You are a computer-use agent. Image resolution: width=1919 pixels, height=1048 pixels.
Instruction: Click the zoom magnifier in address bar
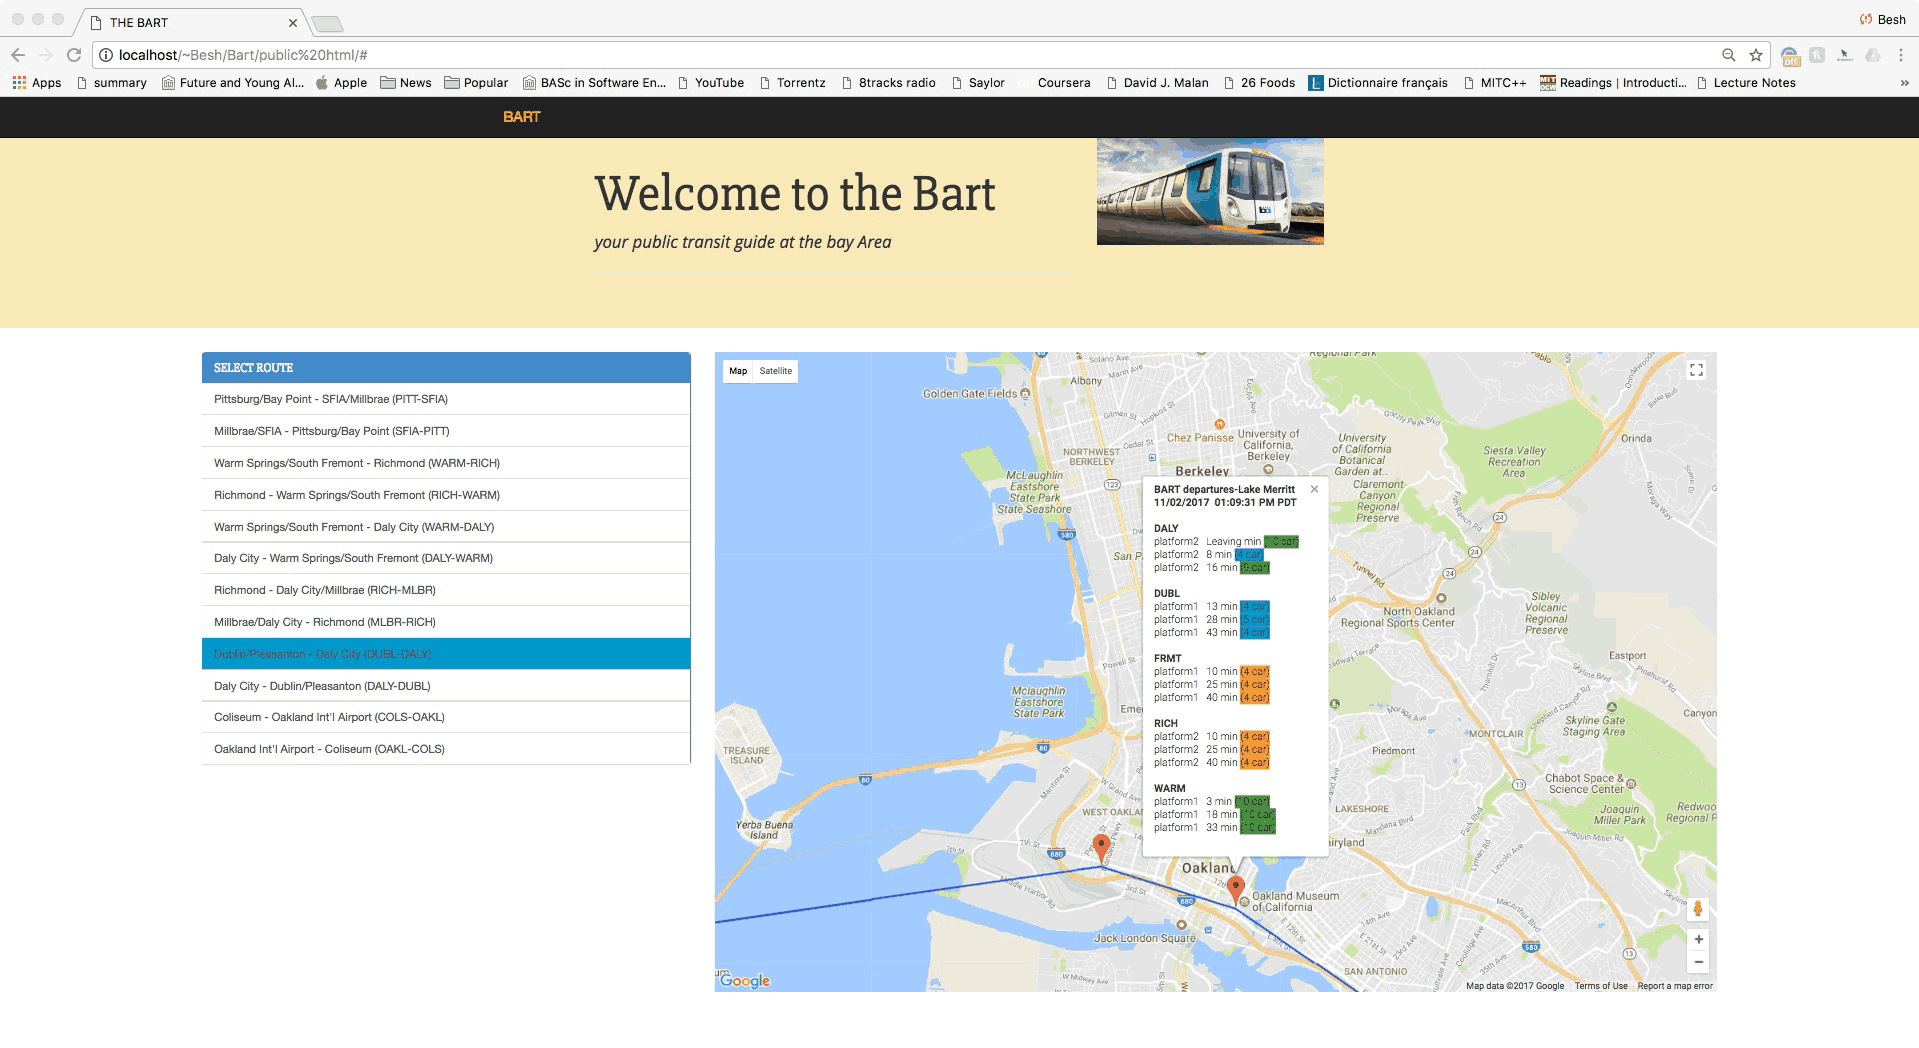click(x=1728, y=55)
